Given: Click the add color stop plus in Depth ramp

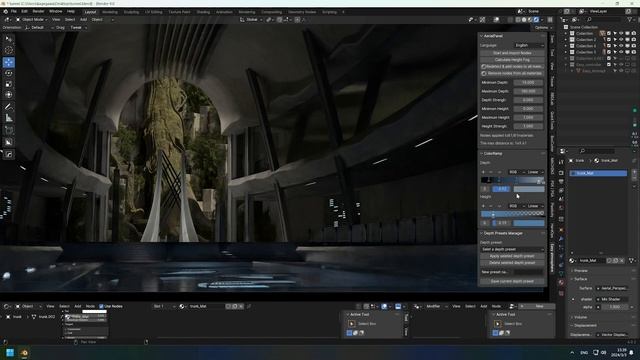Looking at the screenshot, I should (484, 172).
